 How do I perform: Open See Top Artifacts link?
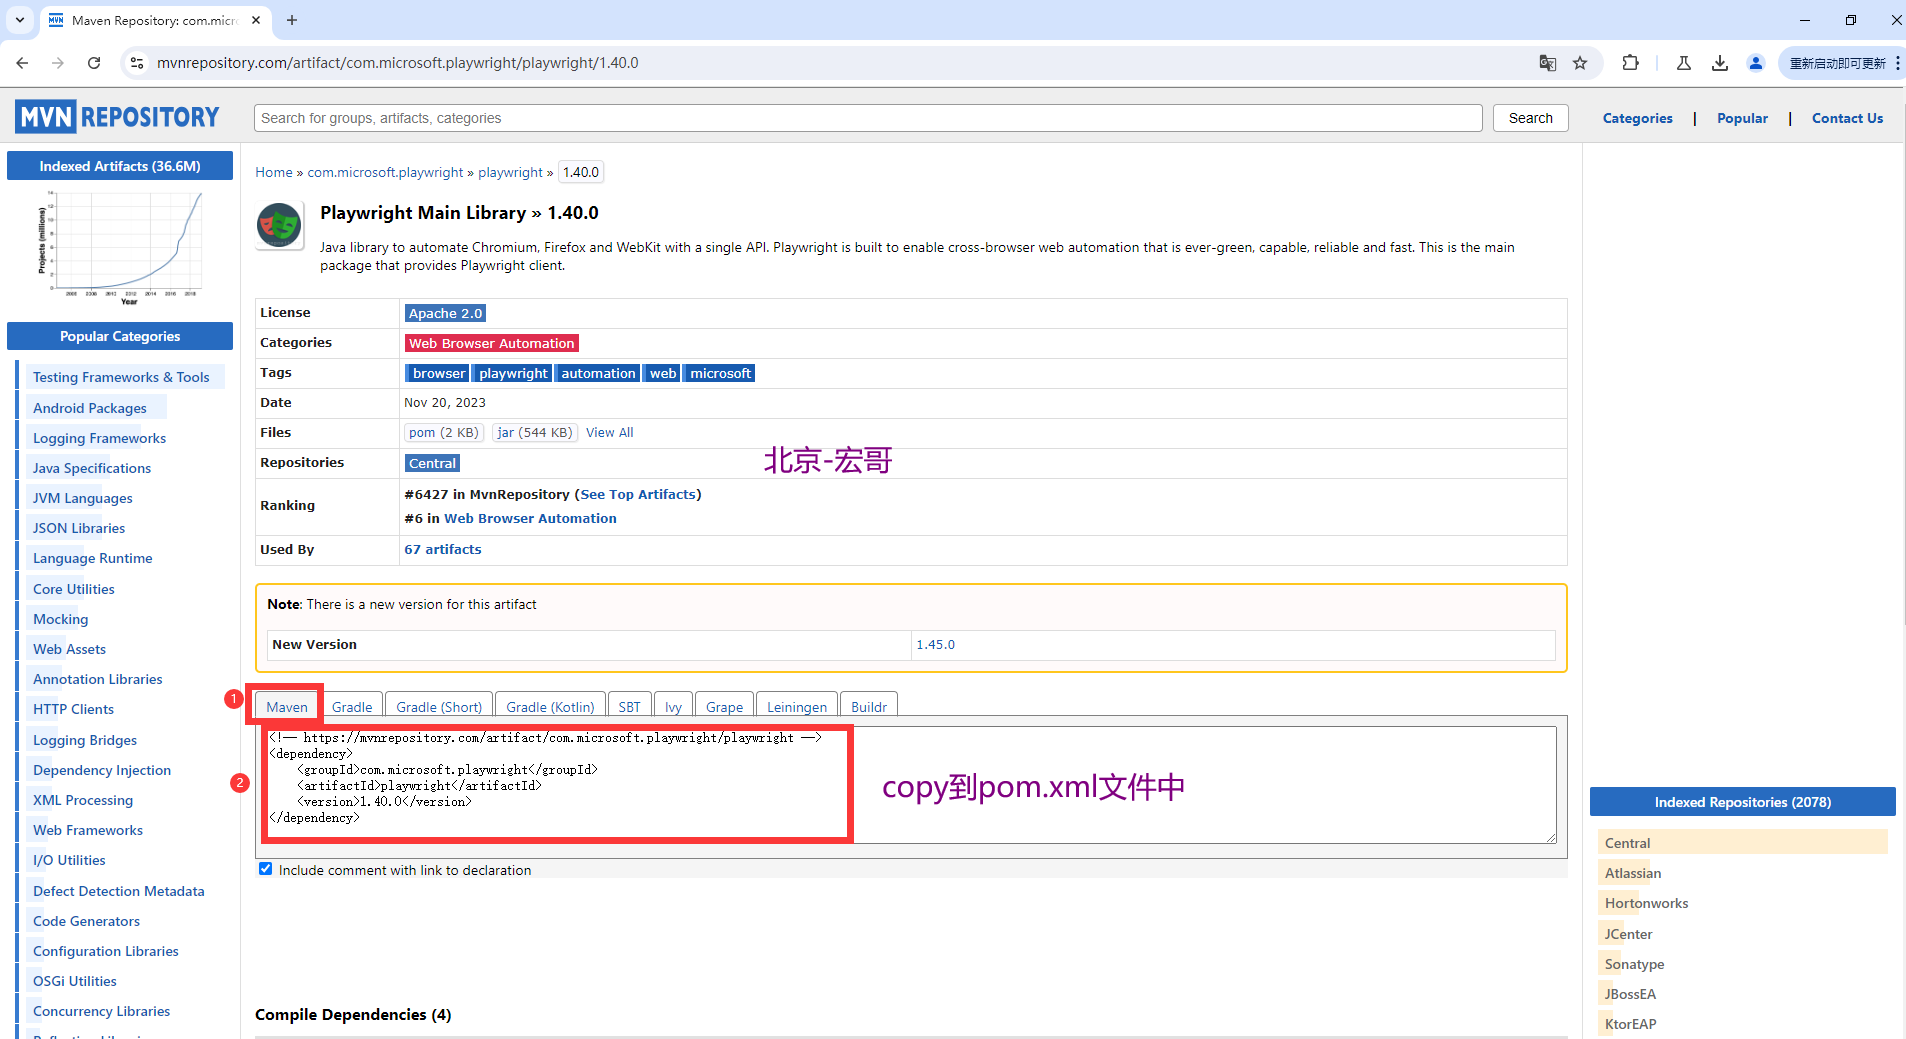(x=638, y=494)
